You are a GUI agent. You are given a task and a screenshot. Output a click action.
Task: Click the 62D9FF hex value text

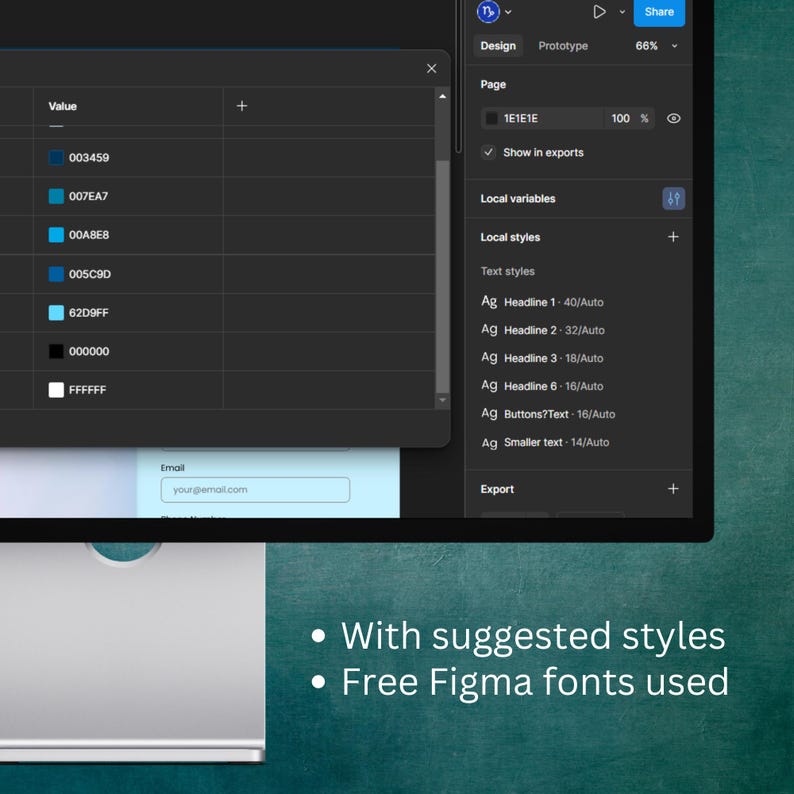[89, 313]
